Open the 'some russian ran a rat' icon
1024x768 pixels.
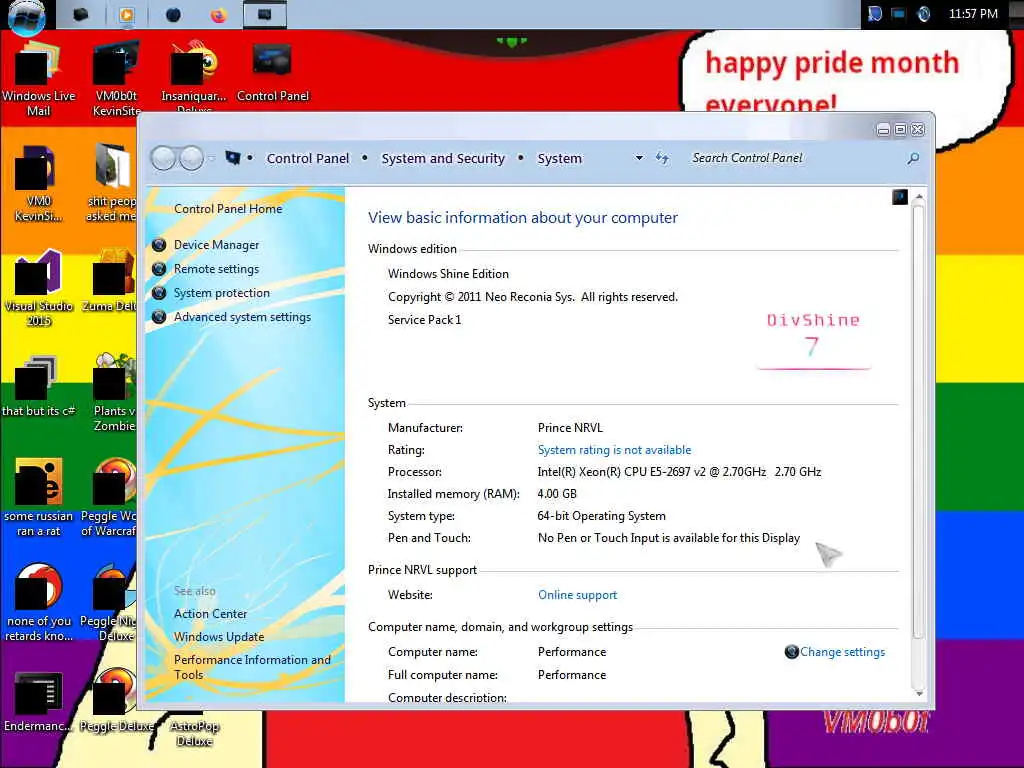39,498
